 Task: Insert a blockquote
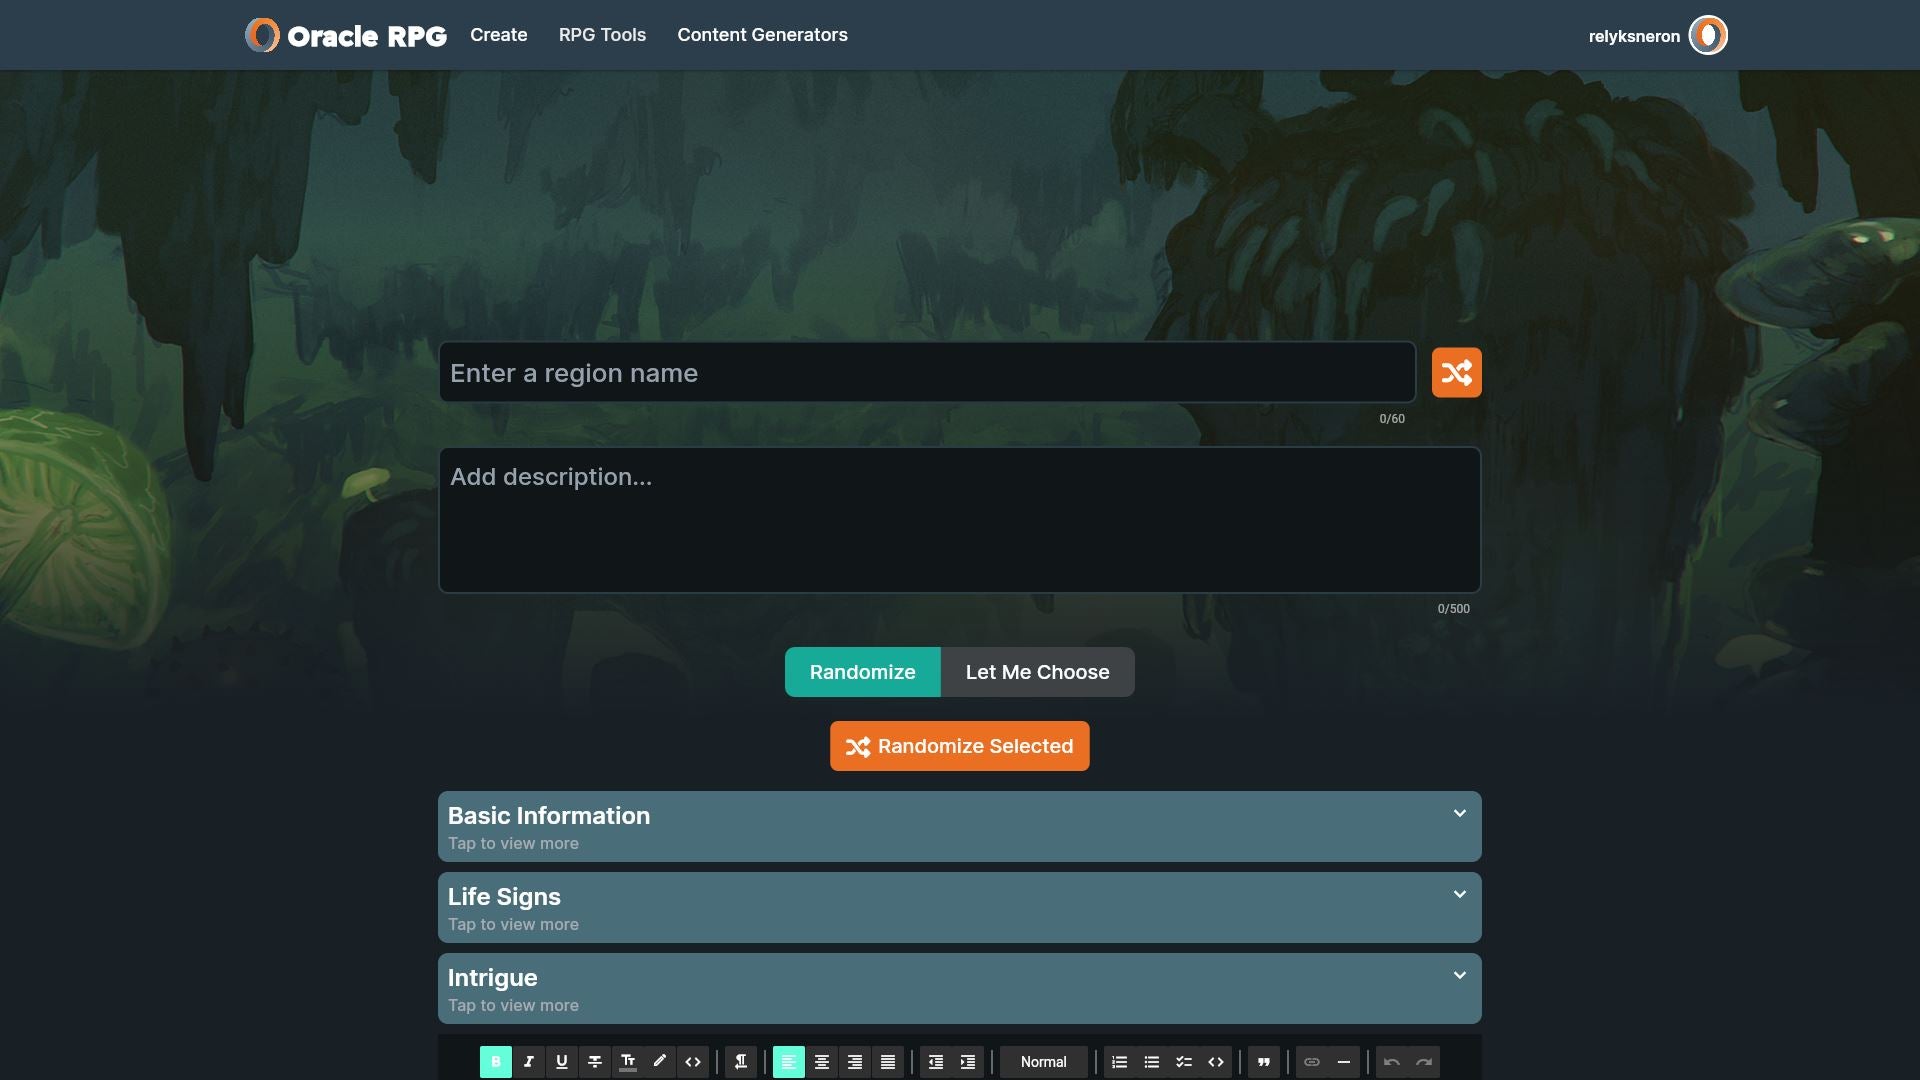(1264, 1062)
